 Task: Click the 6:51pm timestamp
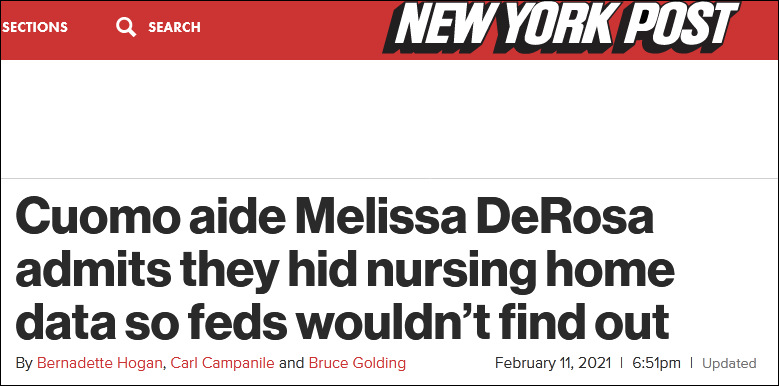point(656,363)
